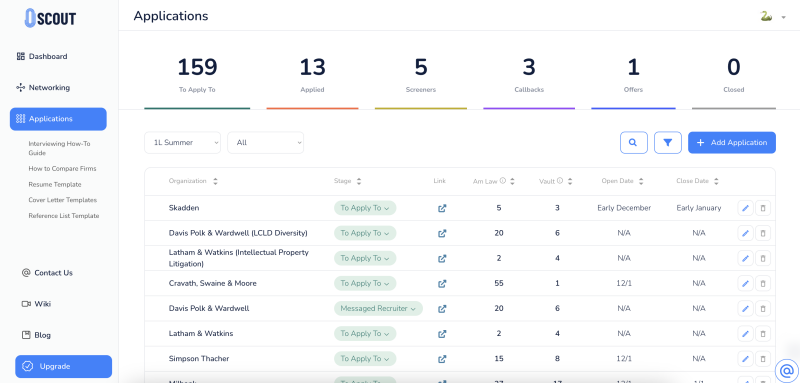The image size is (800, 383).
Task: Show Am Law info tooltip icon
Action: tap(503, 181)
